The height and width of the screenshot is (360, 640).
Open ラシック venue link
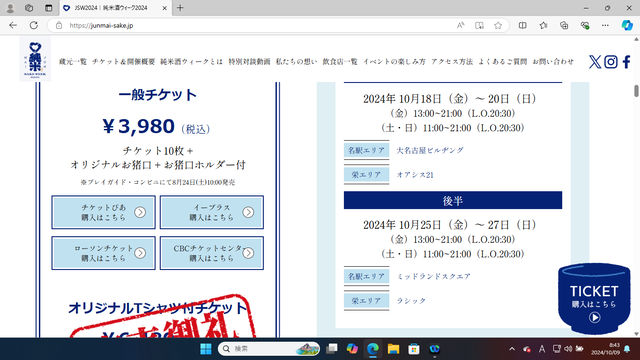[x=411, y=301]
